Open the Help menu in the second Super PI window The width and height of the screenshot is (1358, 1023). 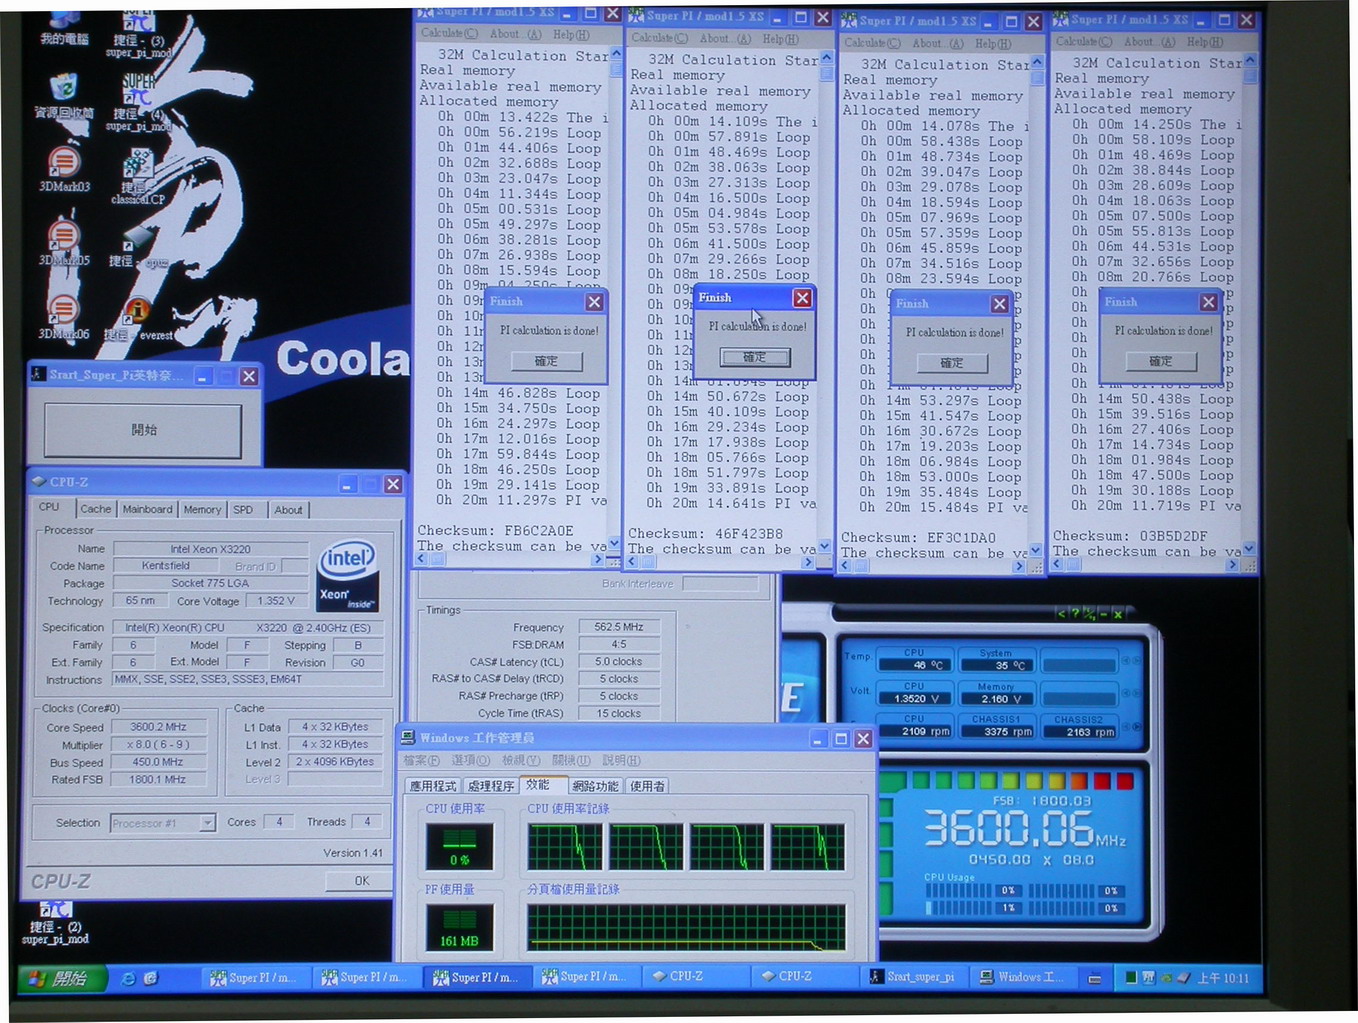(780, 39)
